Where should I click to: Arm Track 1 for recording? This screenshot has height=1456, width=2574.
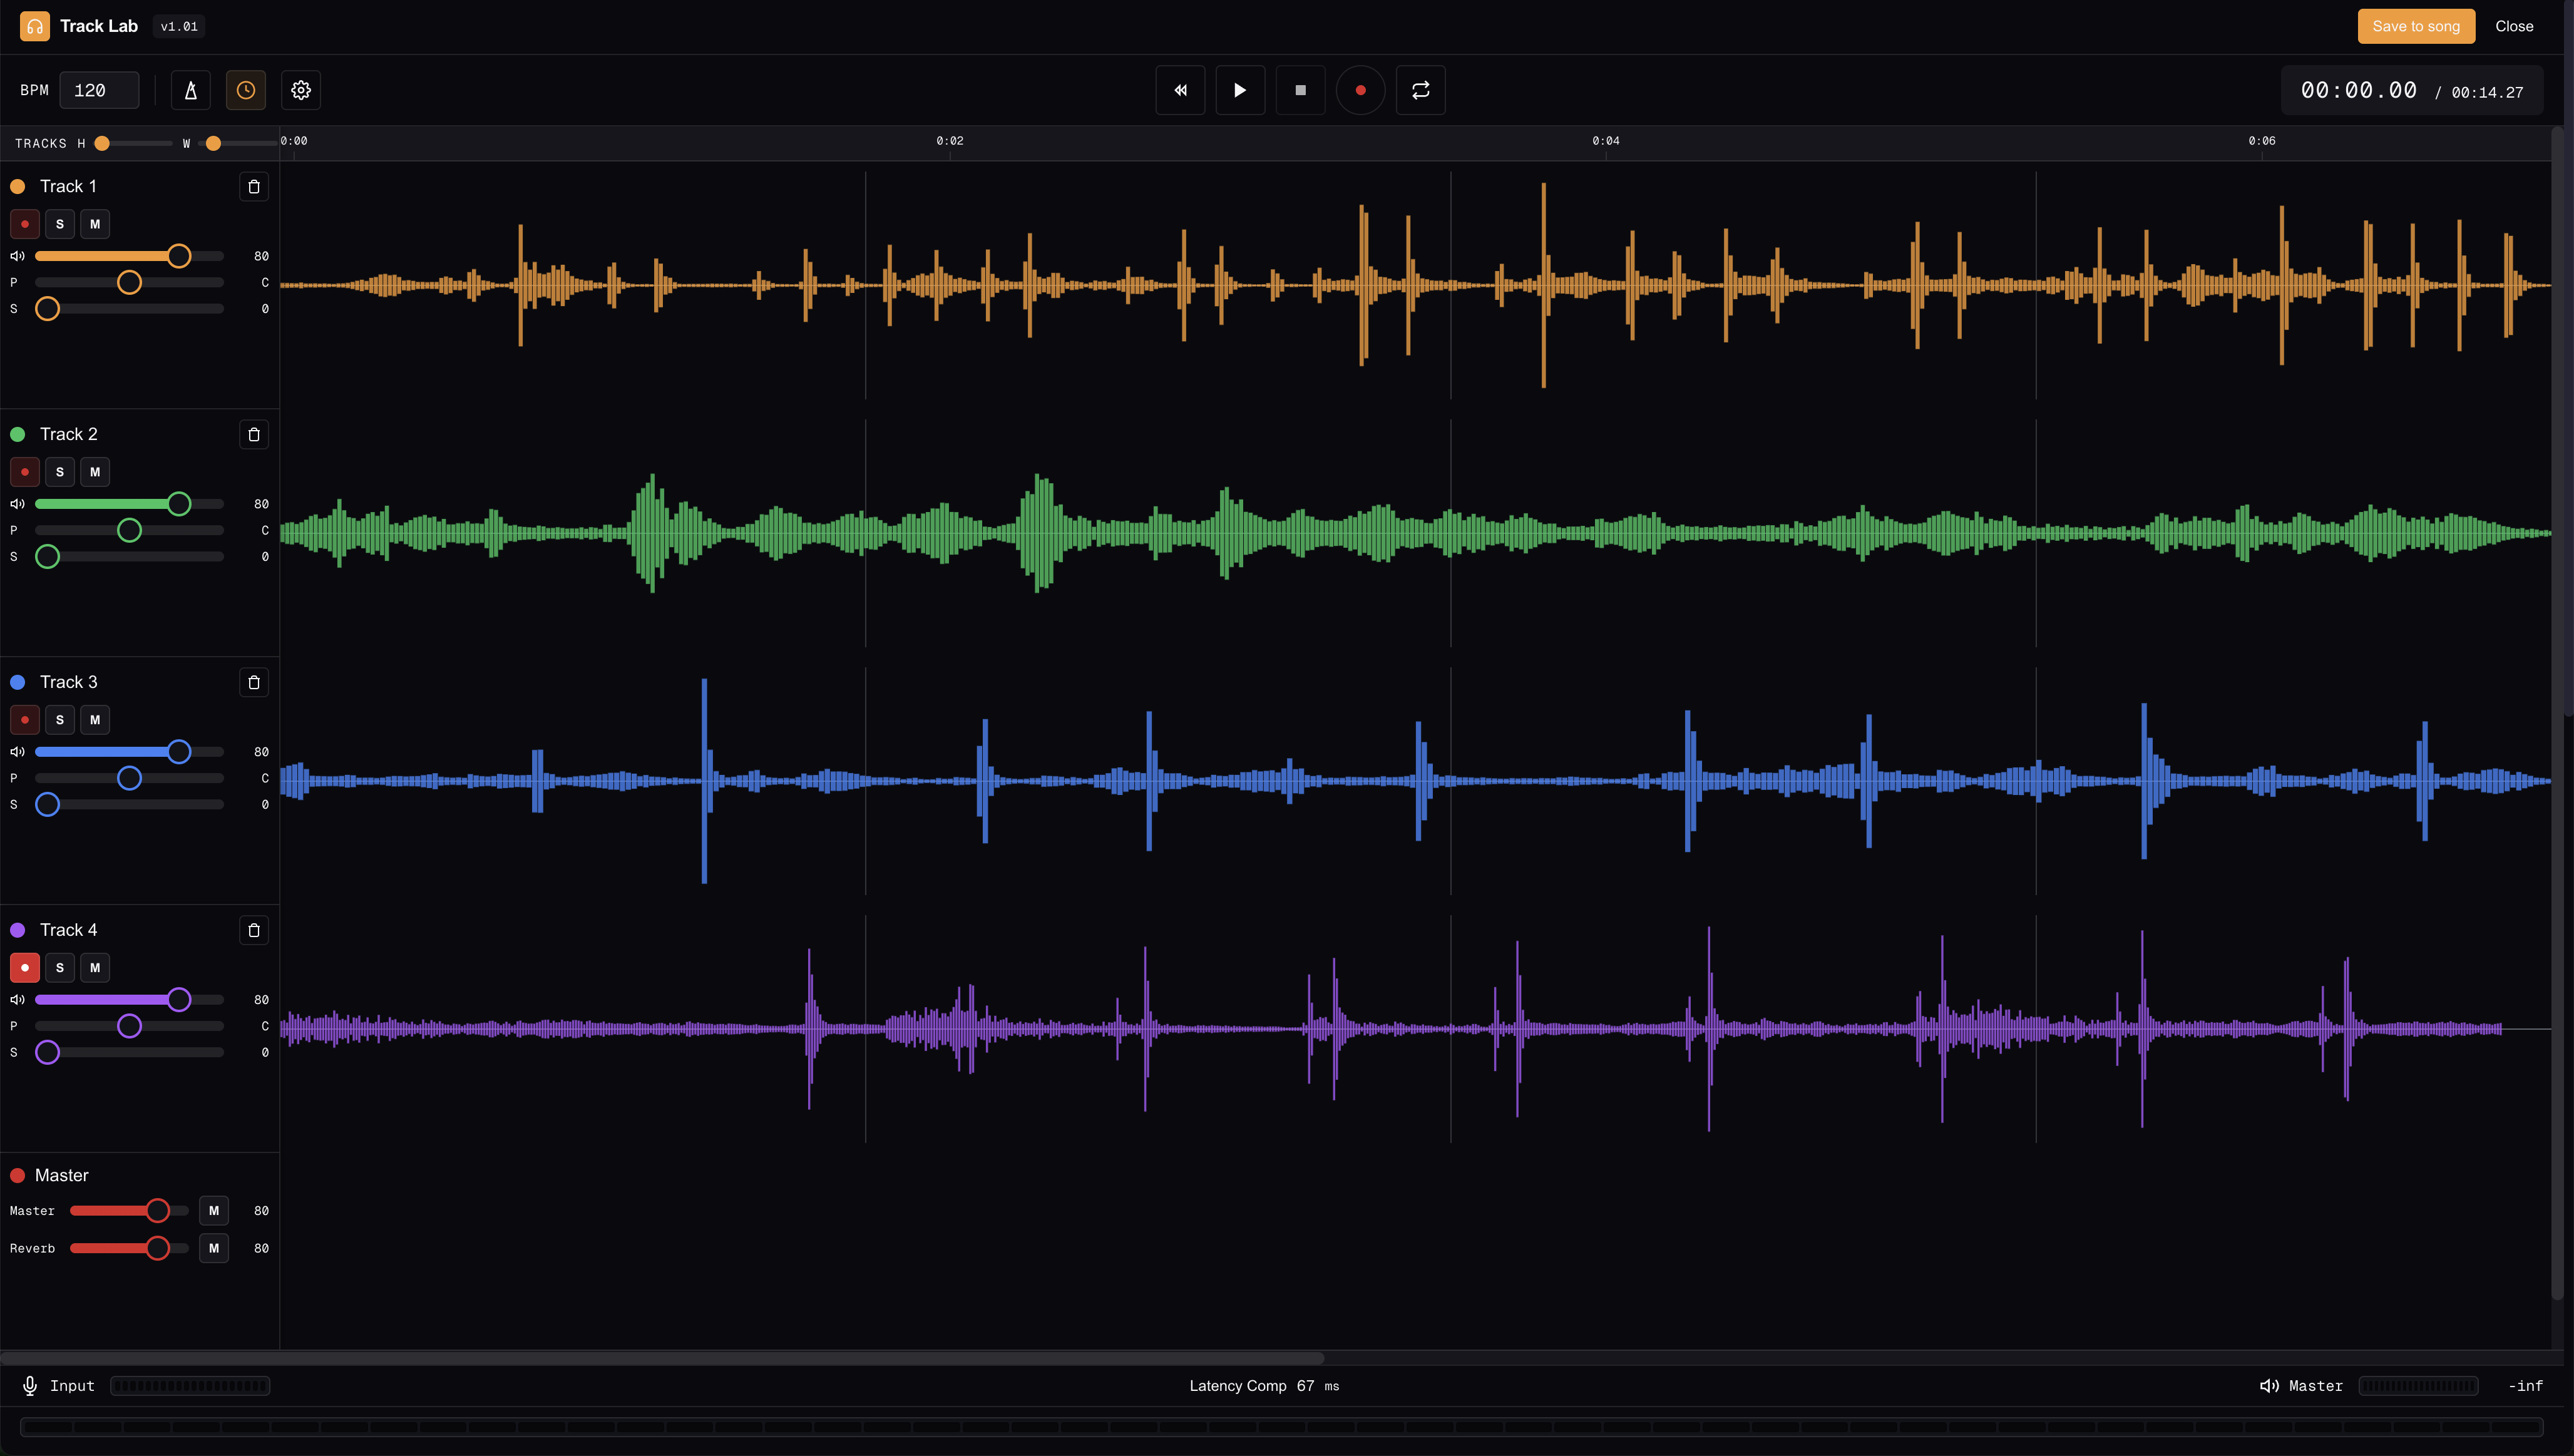(25, 224)
